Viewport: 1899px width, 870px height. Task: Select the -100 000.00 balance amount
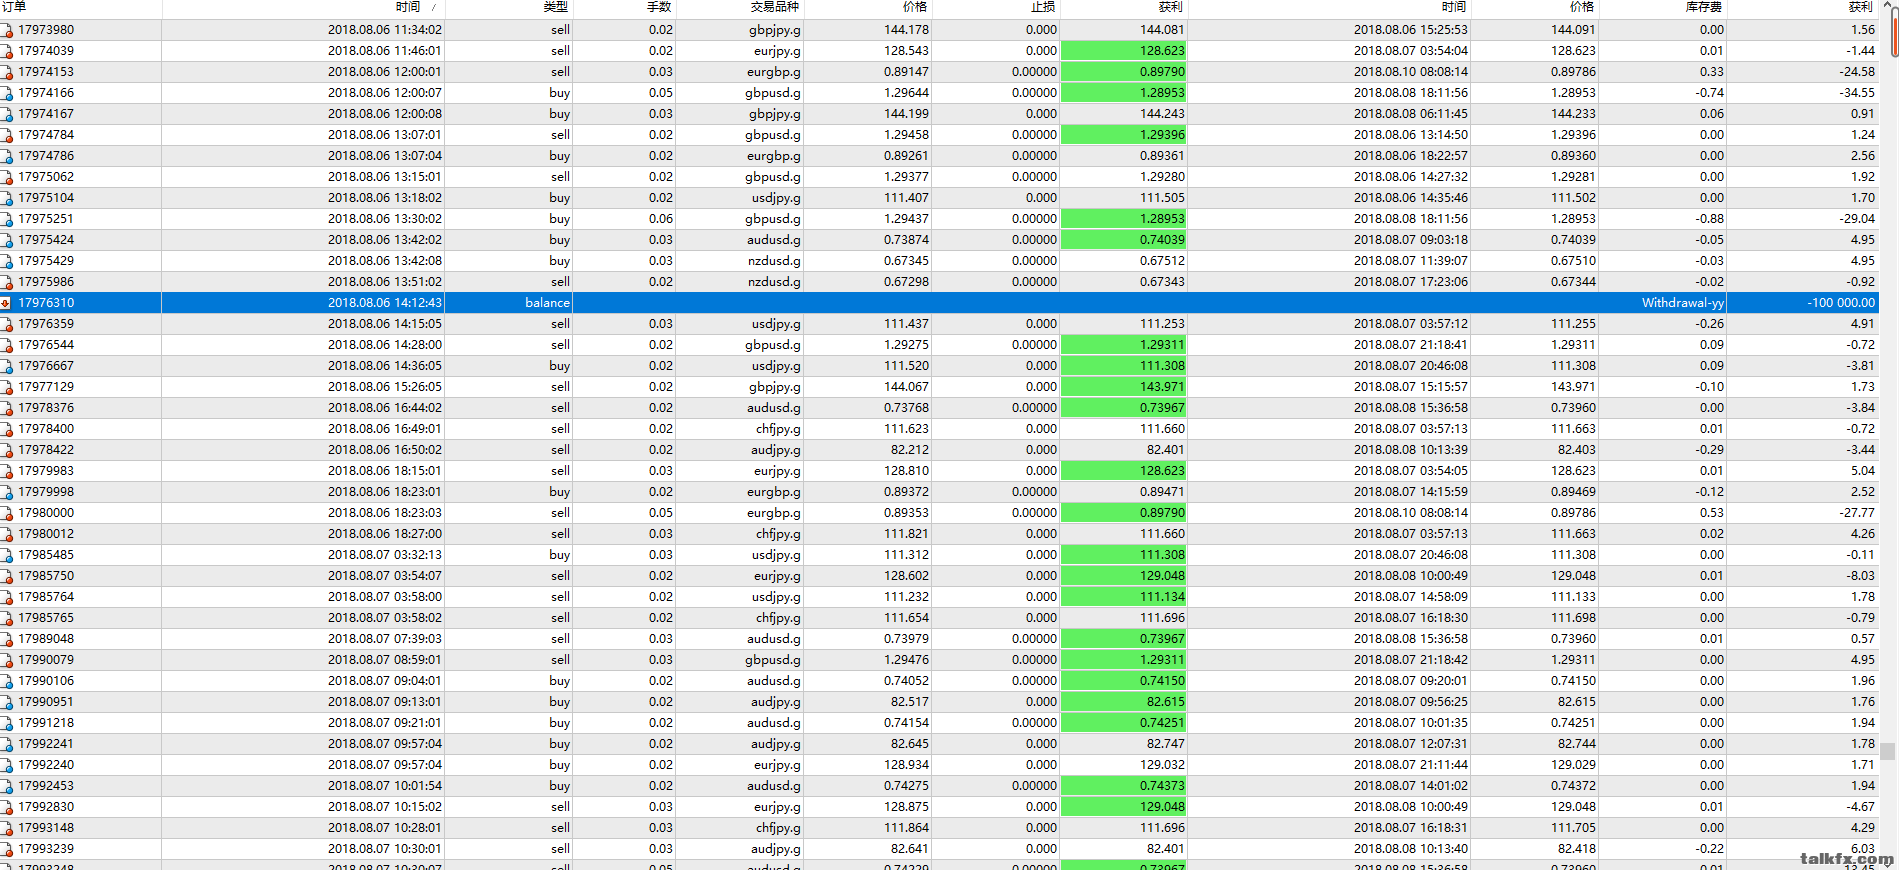(1841, 303)
